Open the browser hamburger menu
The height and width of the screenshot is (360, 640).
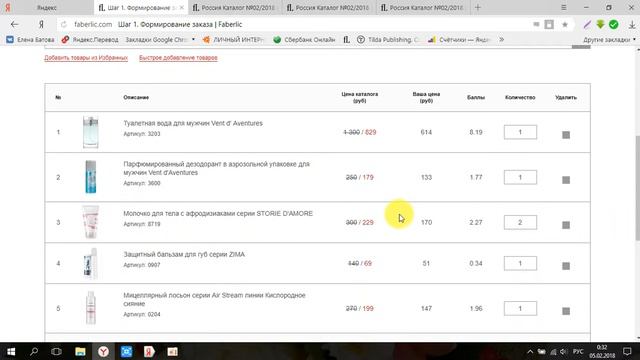click(564, 7)
